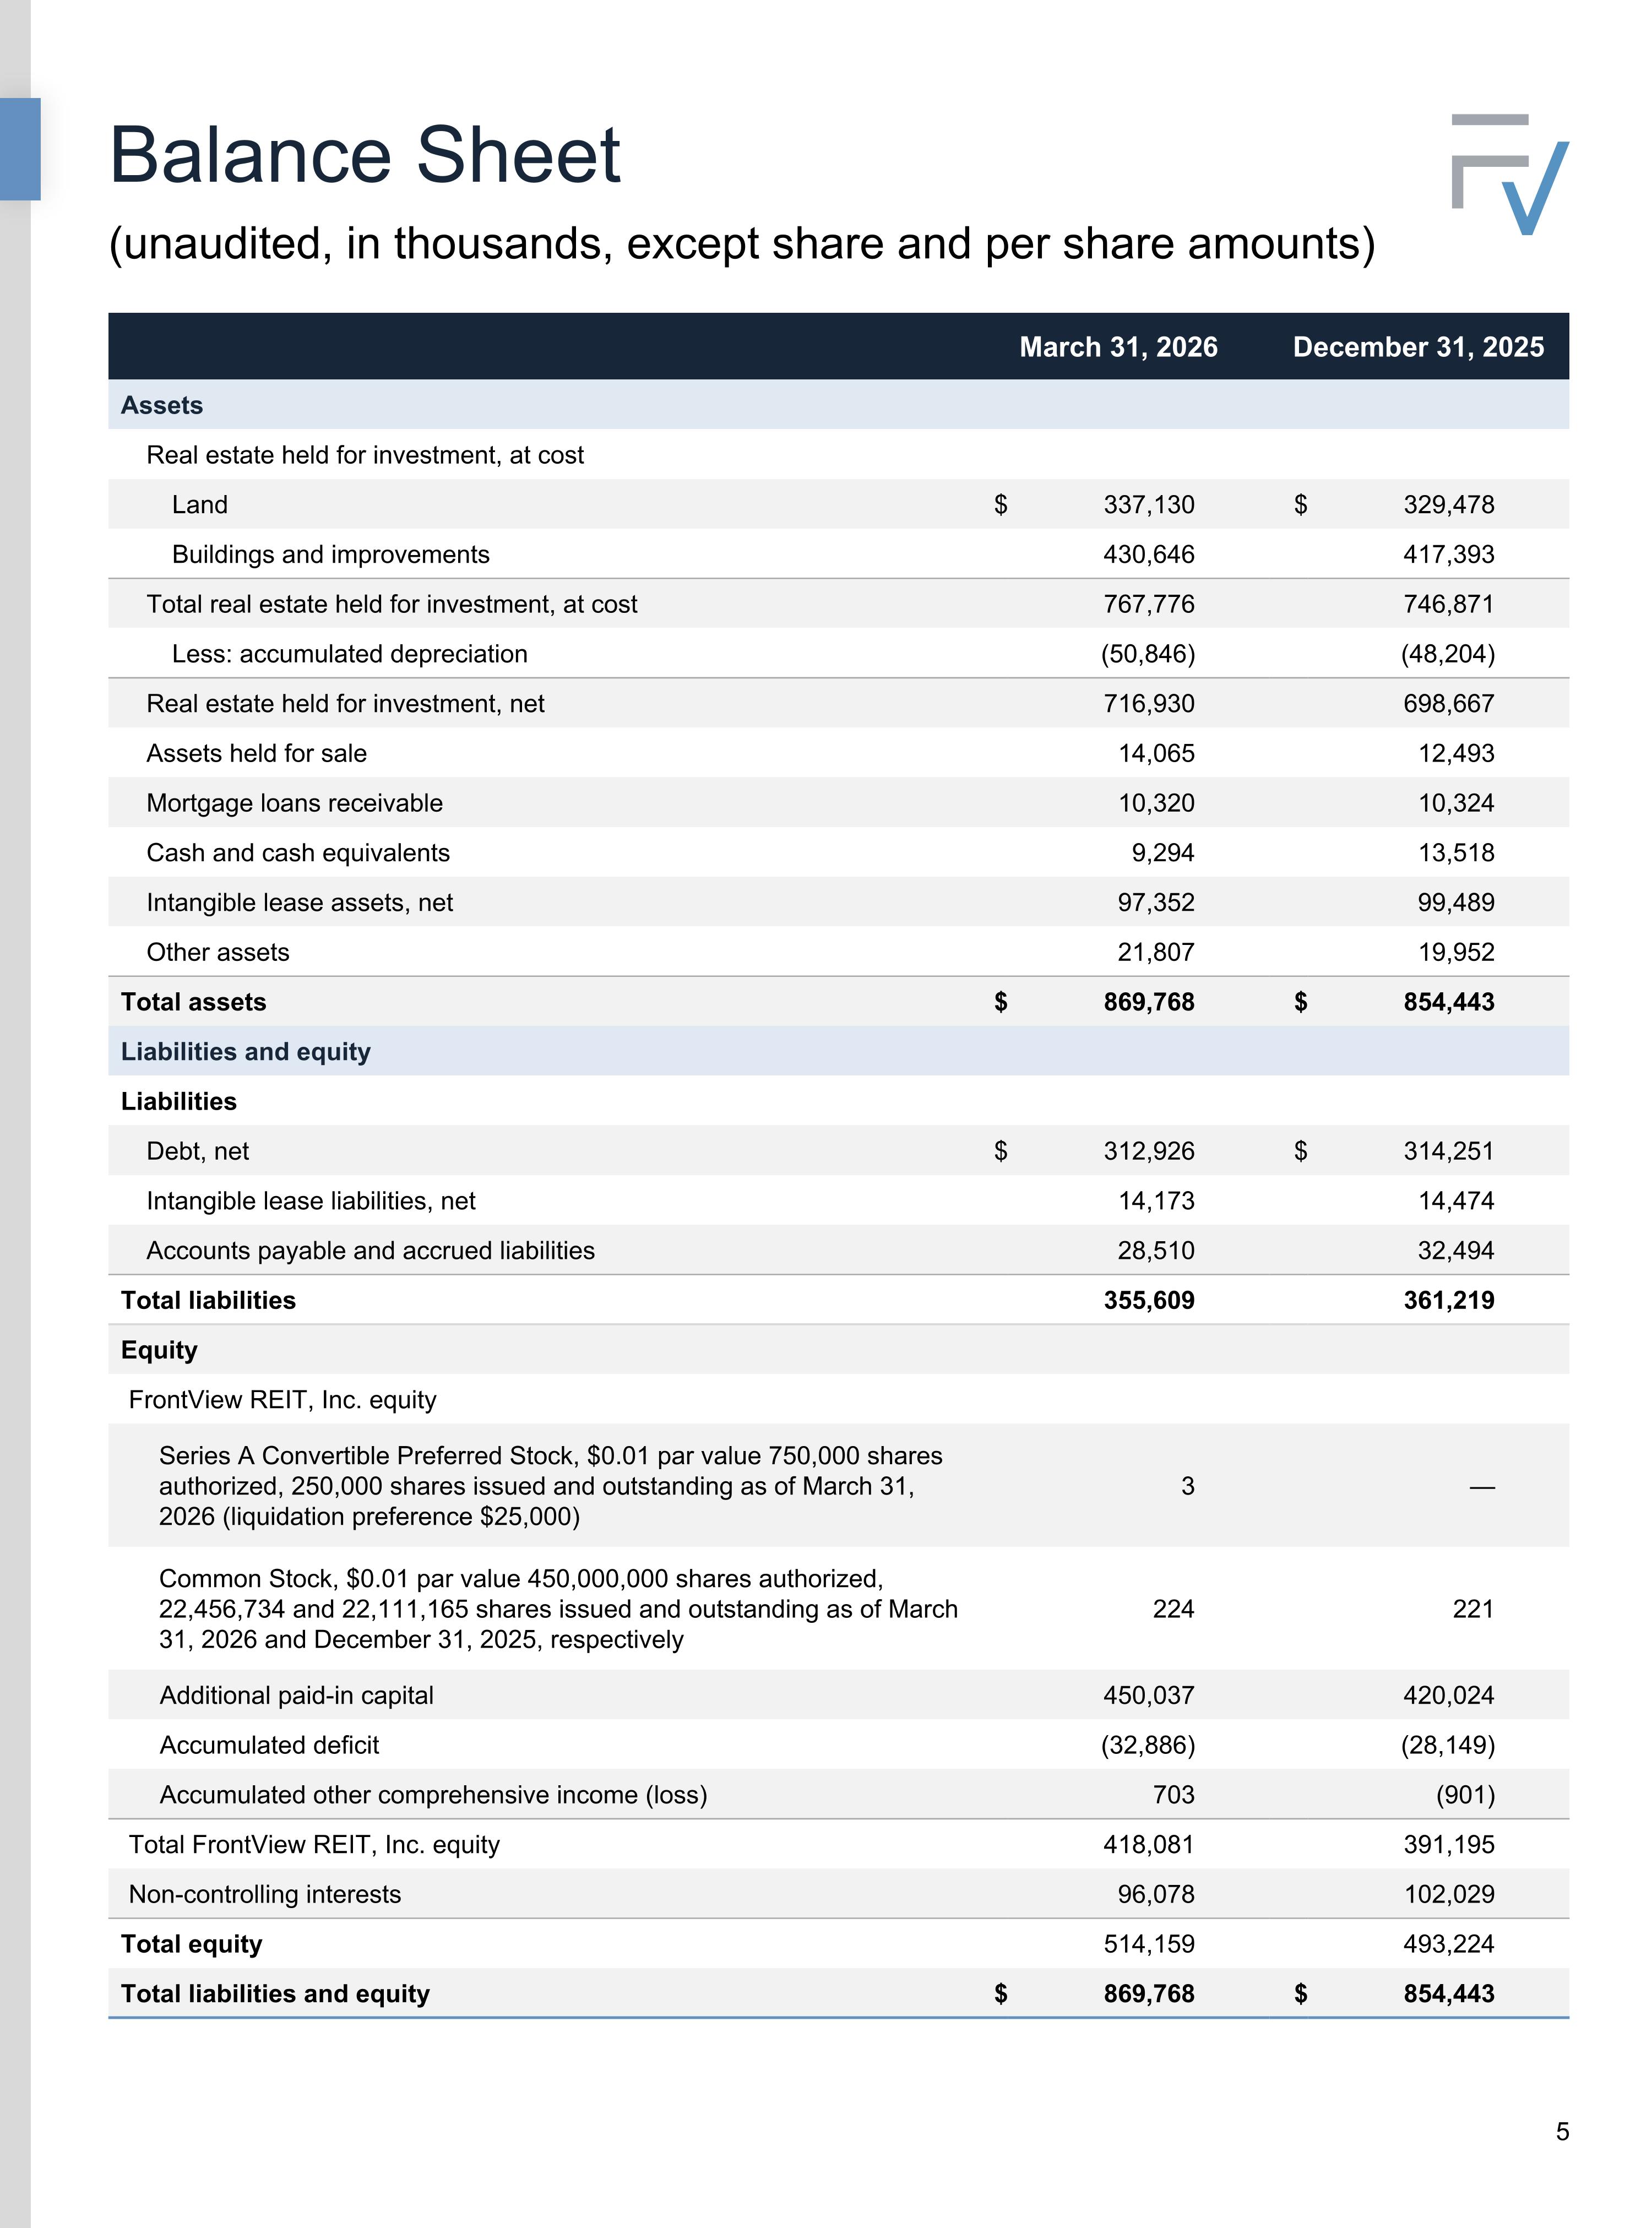Select the total liabilities value 355,609
The width and height of the screenshot is (1652, 2228).
click(x=1149, y=1300)
